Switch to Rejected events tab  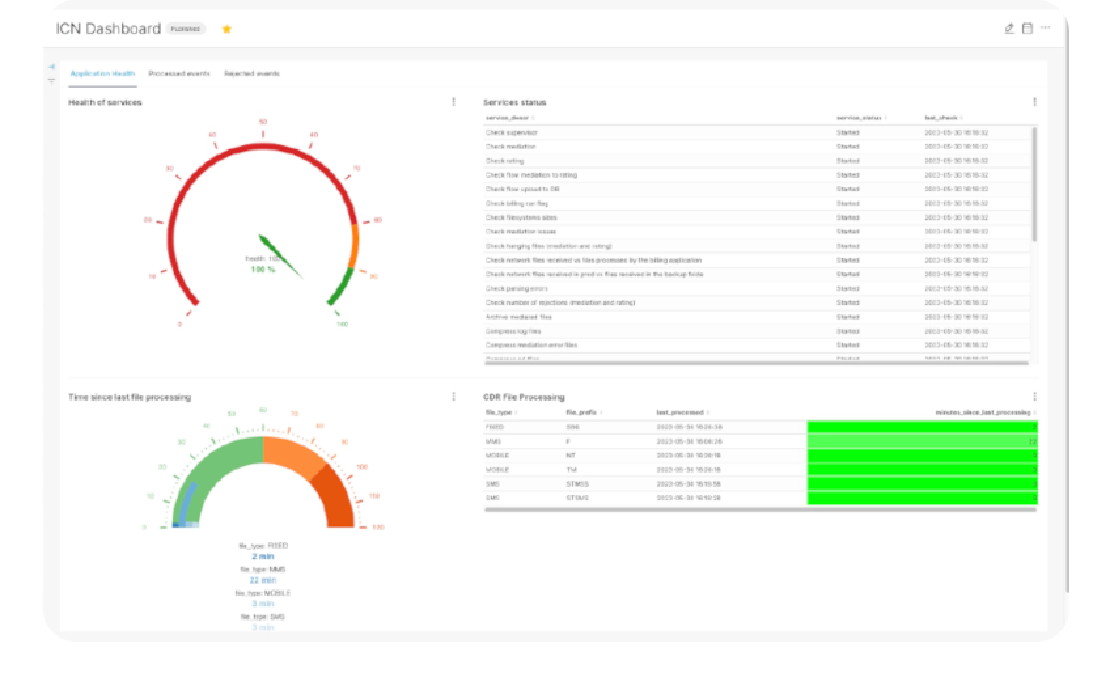pyautogui.click(x=252, y=74)
